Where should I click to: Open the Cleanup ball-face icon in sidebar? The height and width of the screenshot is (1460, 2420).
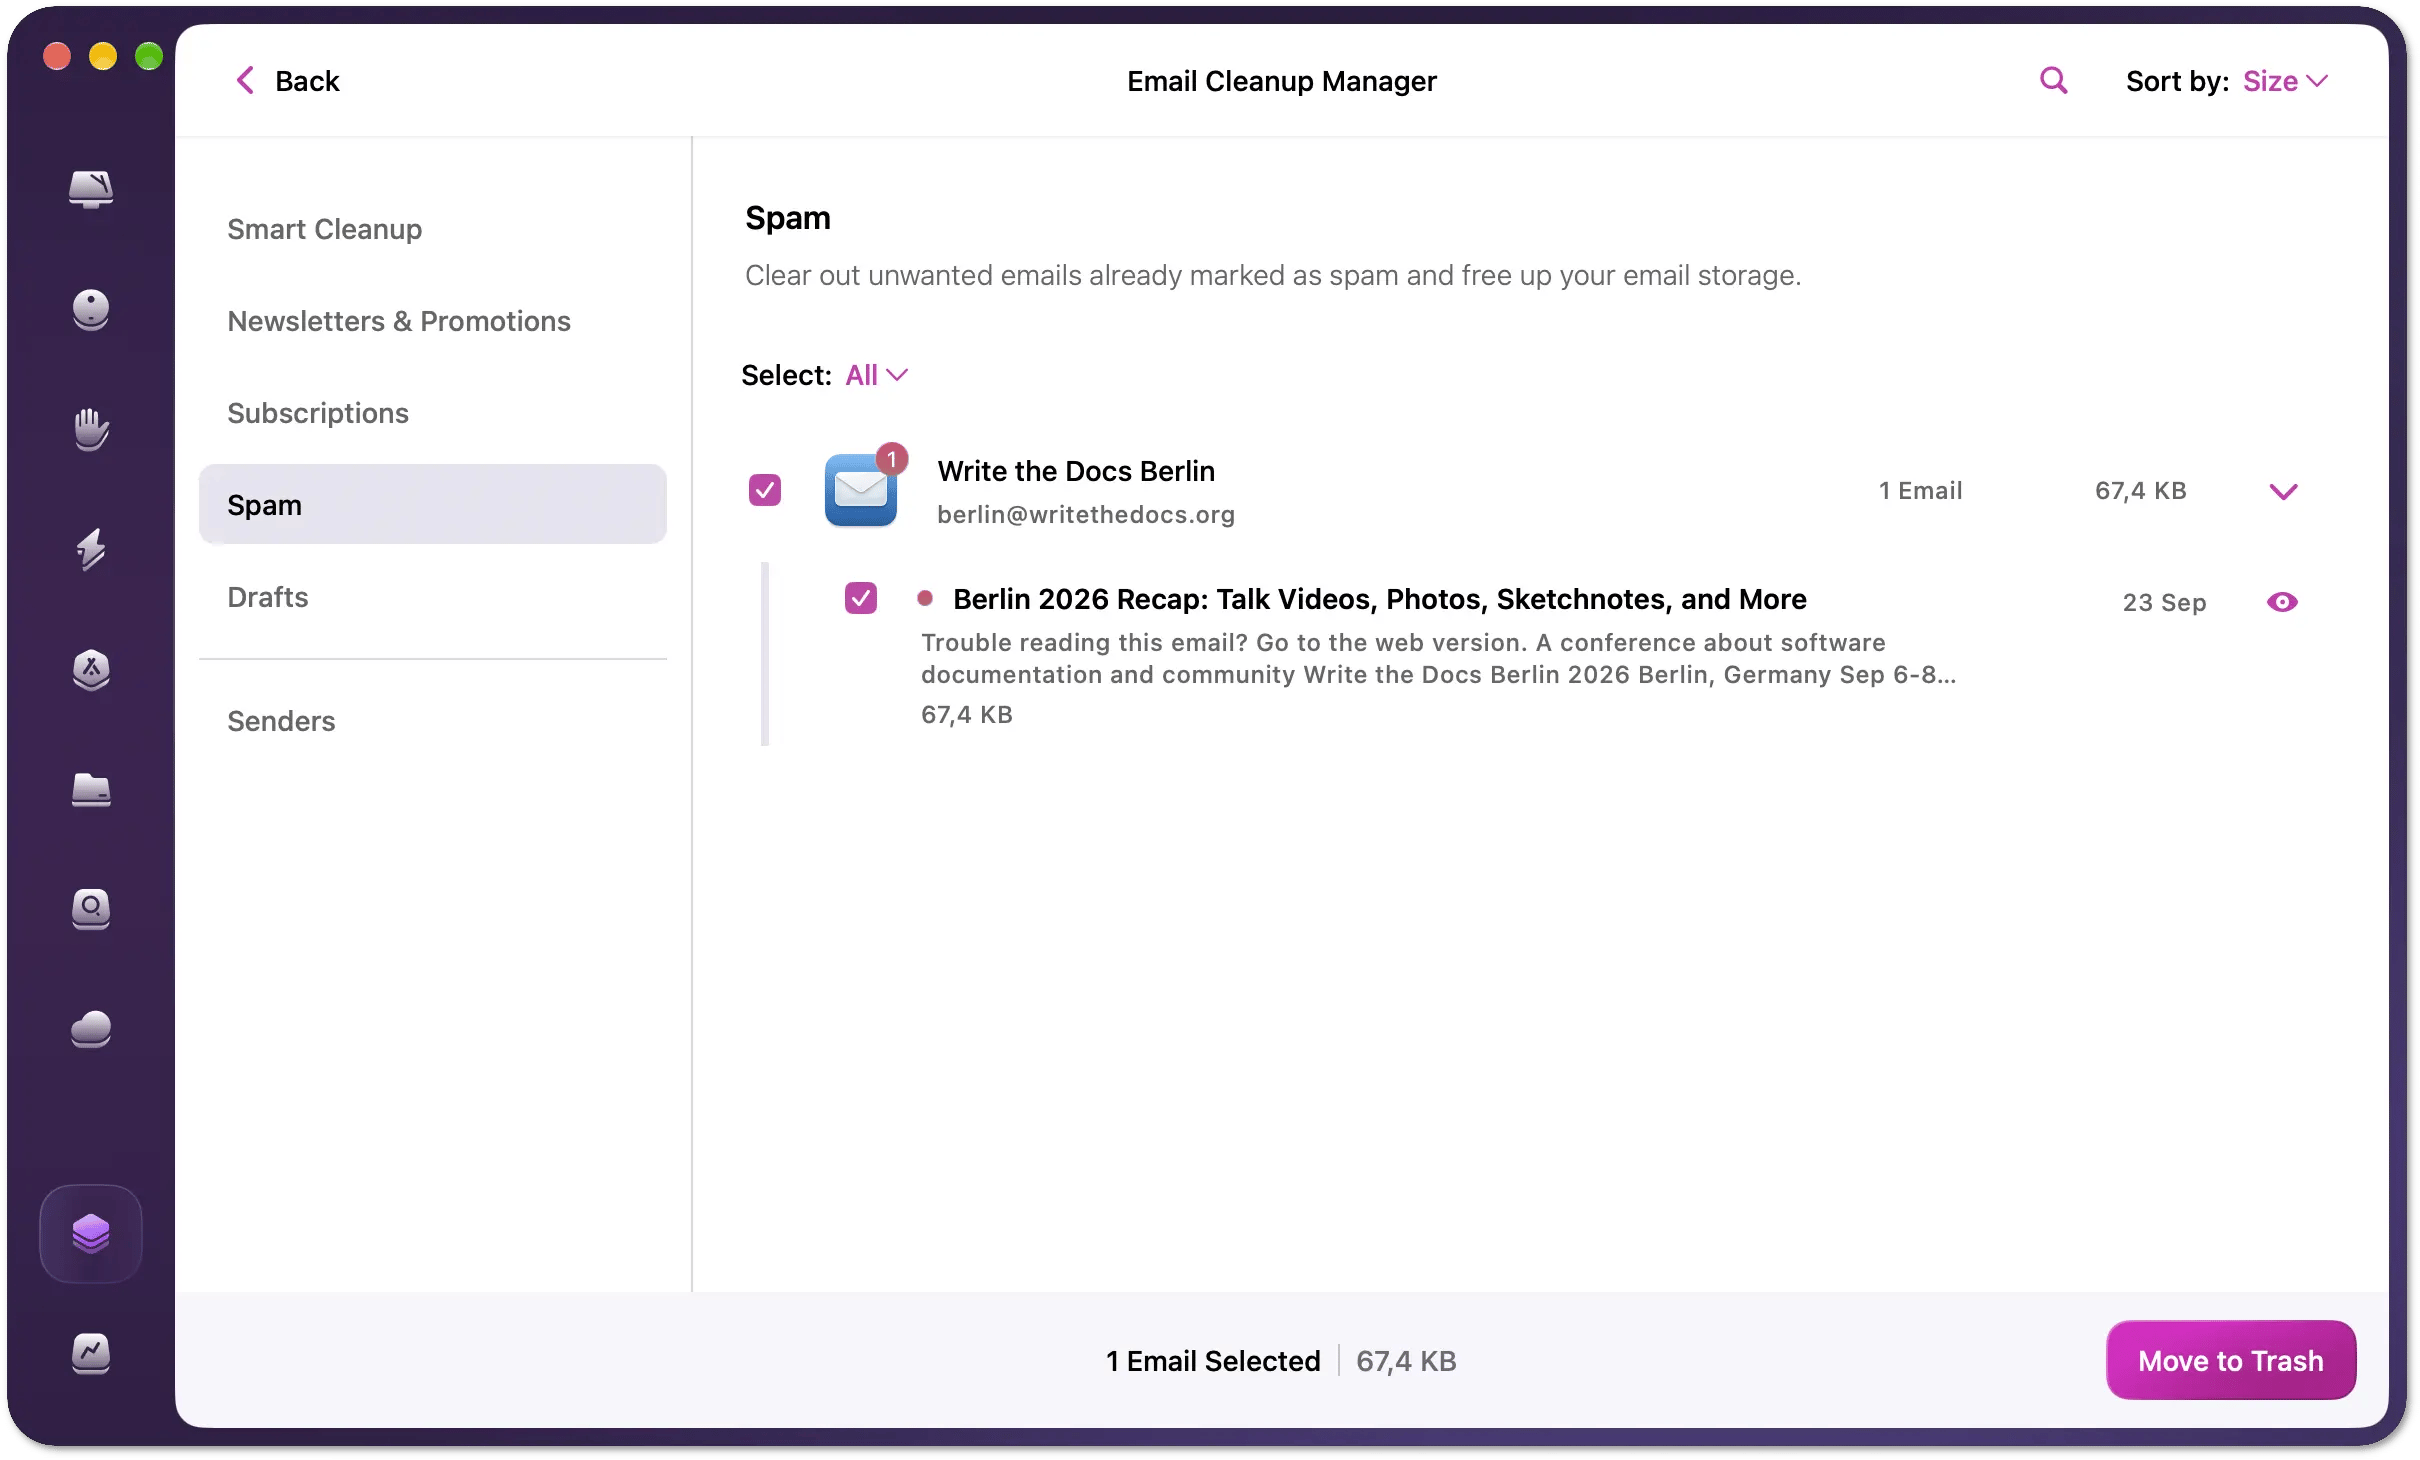[x=91, y=309]
